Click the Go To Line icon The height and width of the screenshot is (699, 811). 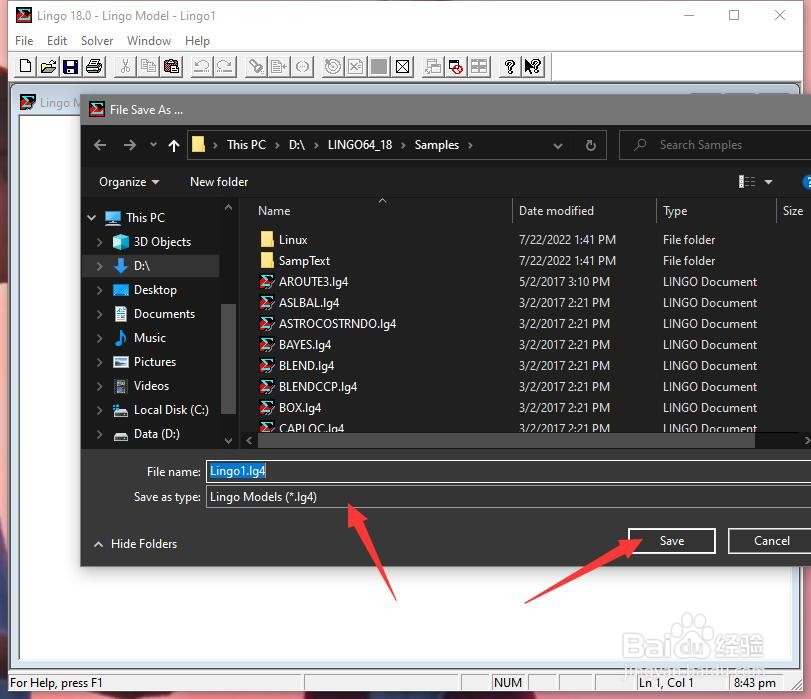pyautogui.click(x=279, y=66)
